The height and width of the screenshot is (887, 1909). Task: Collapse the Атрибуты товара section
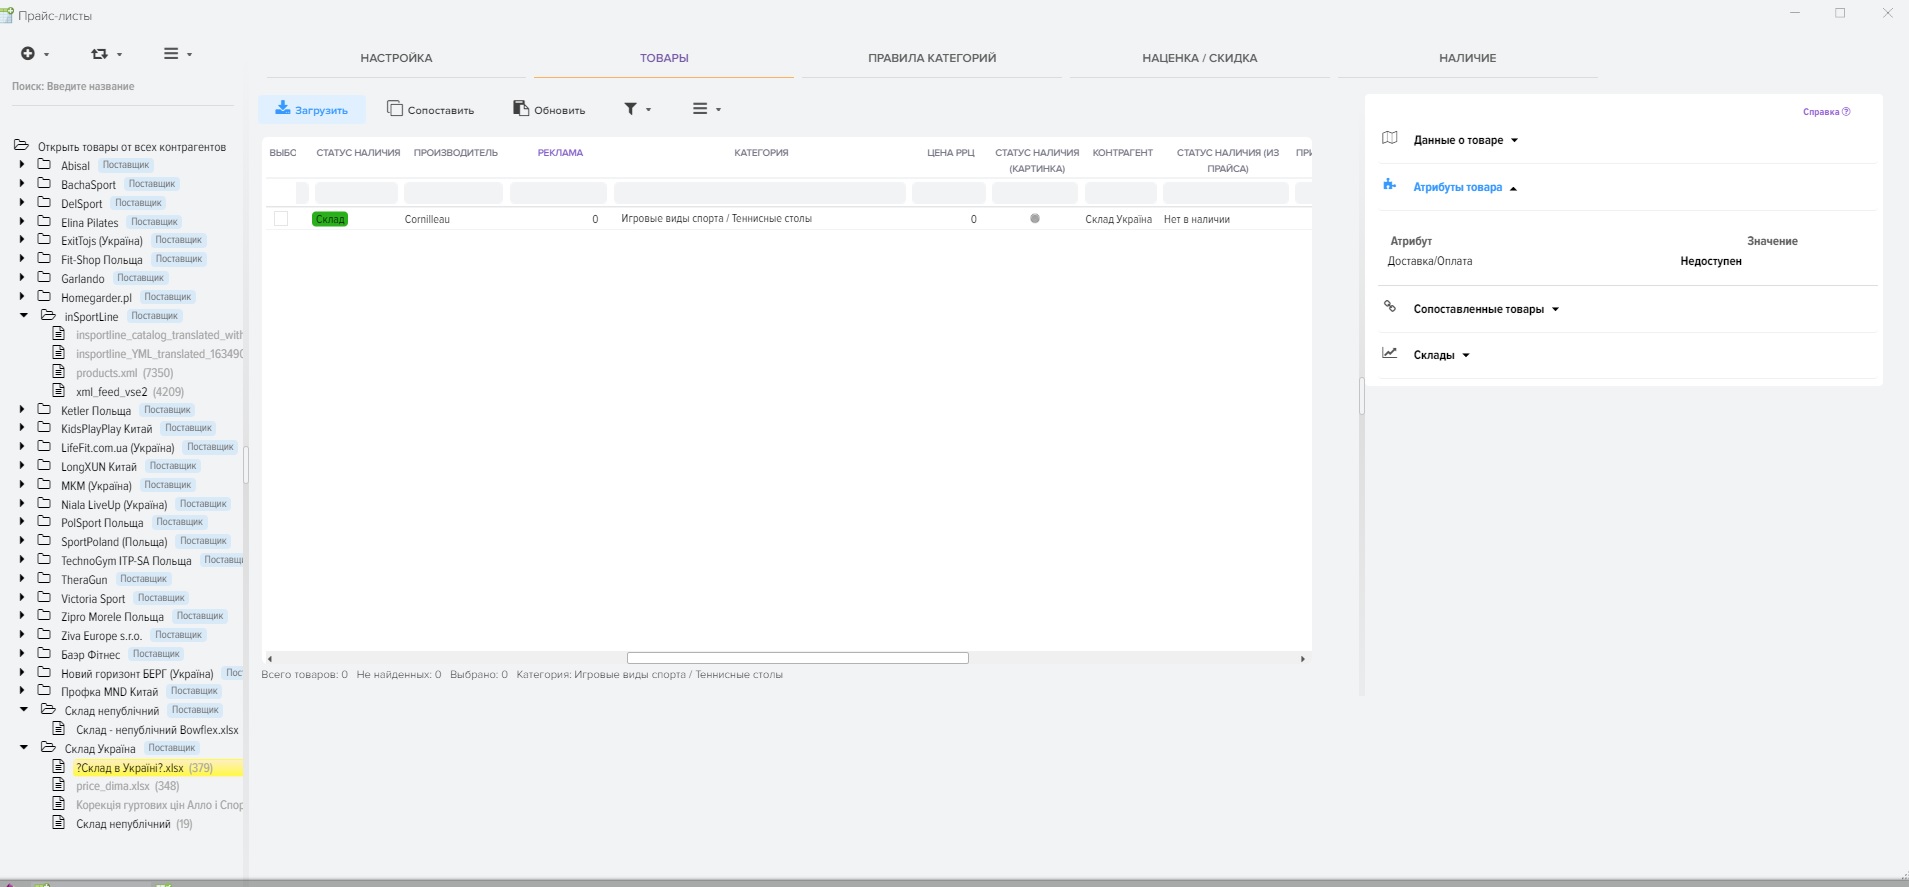(x=1465, y=187)
